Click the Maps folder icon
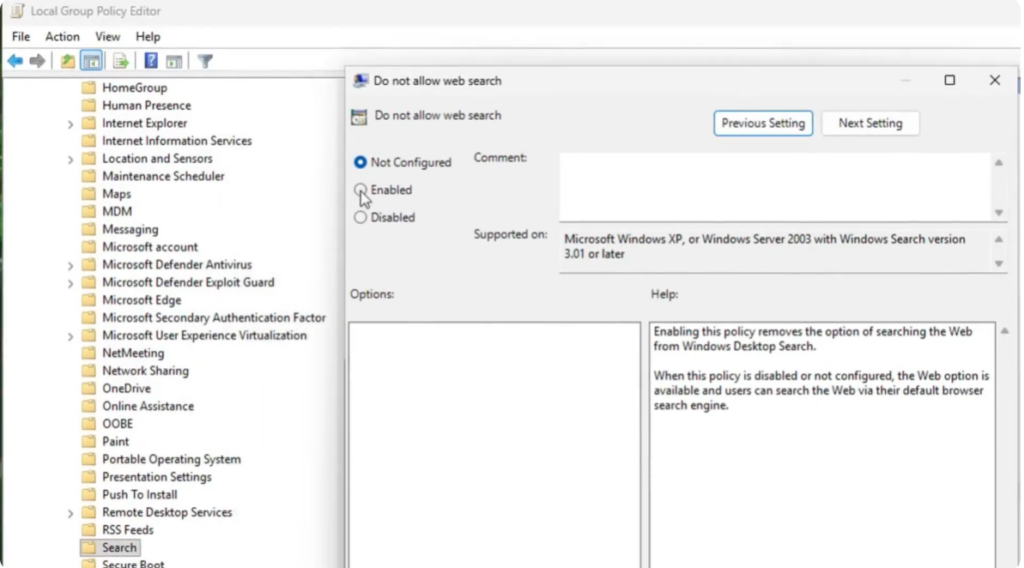1024x568 pixels. (x=89, y=194)
